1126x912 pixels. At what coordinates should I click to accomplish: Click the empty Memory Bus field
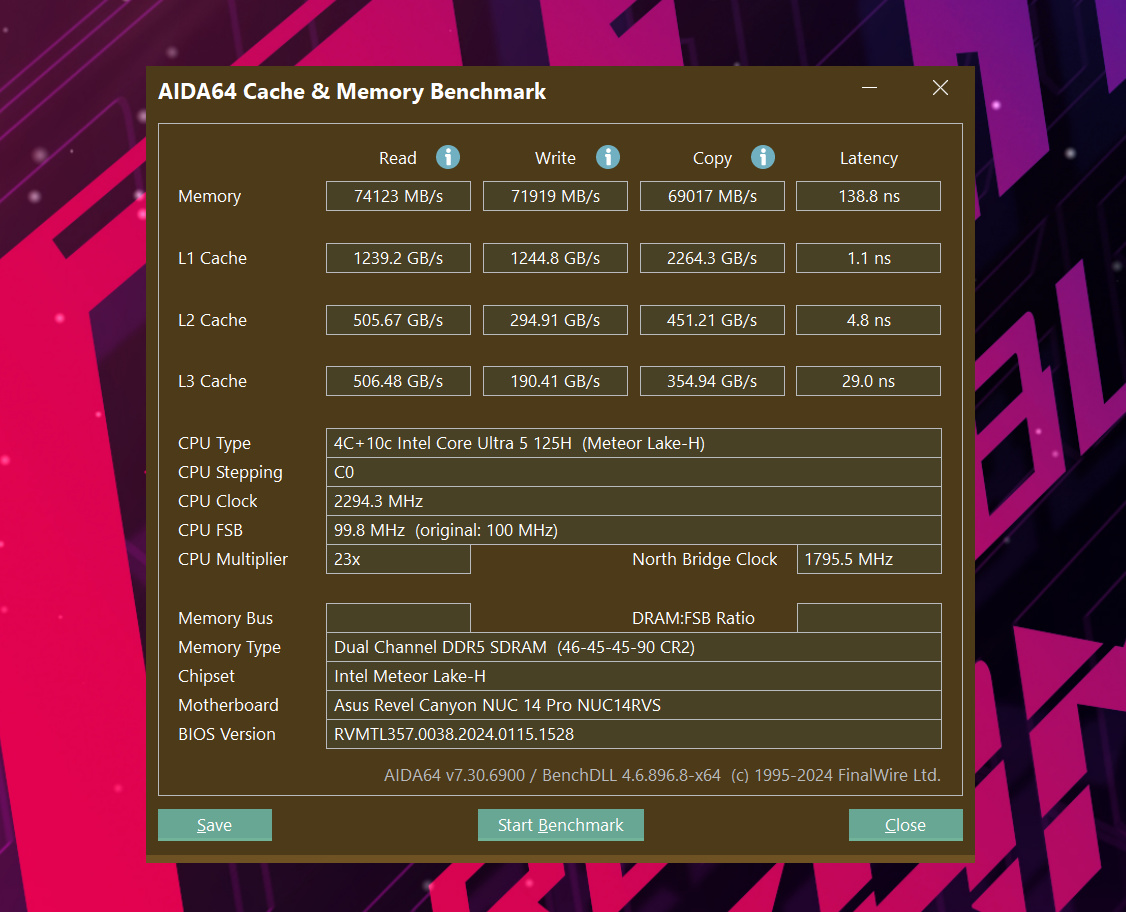[399, 618]
